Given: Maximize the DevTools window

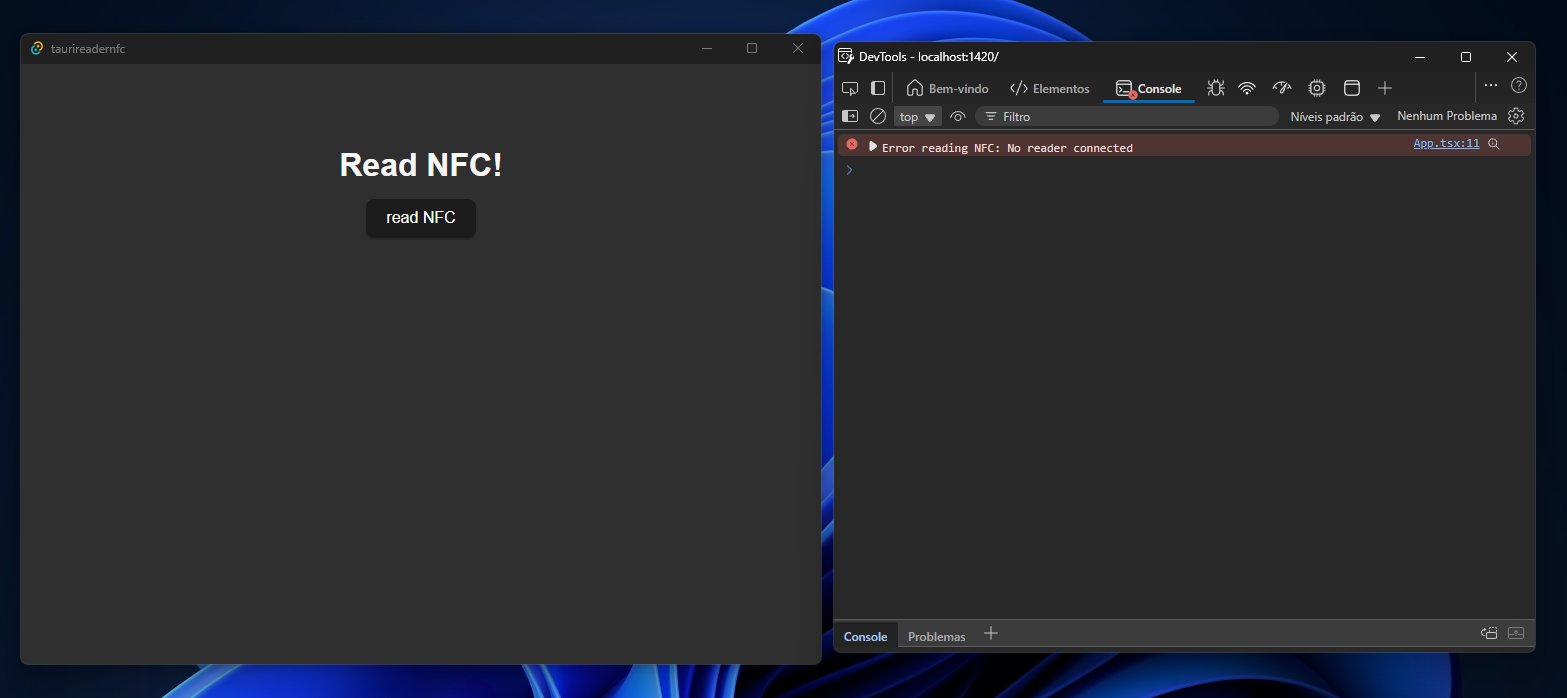Looking at the screenshot, I should tap(1466, 57).
